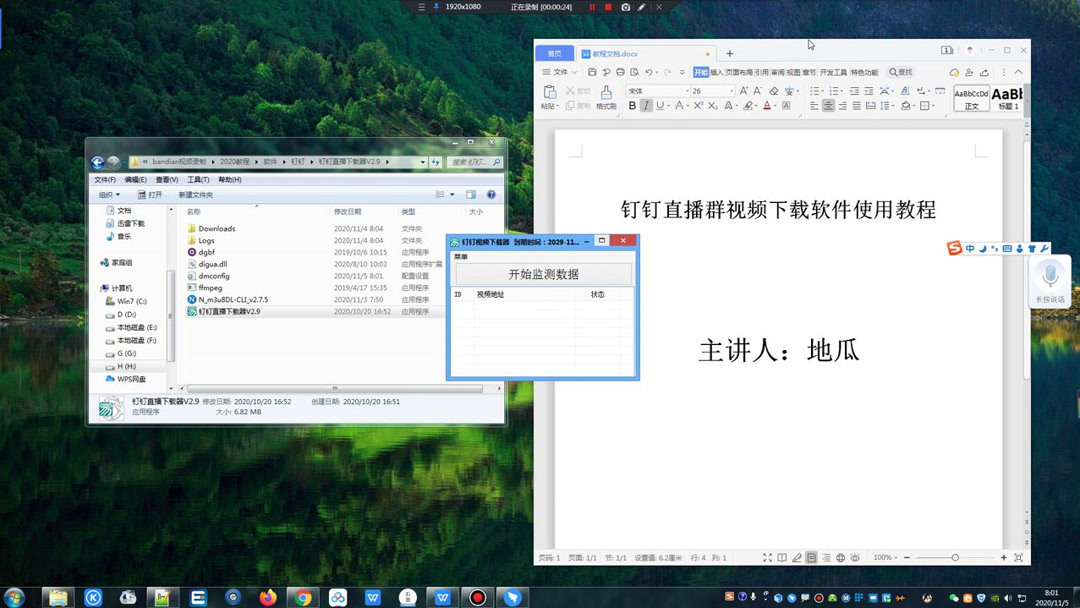The image size is (1080, 608).
Task: Toggle underline formatting
Action: click(660, 104)
